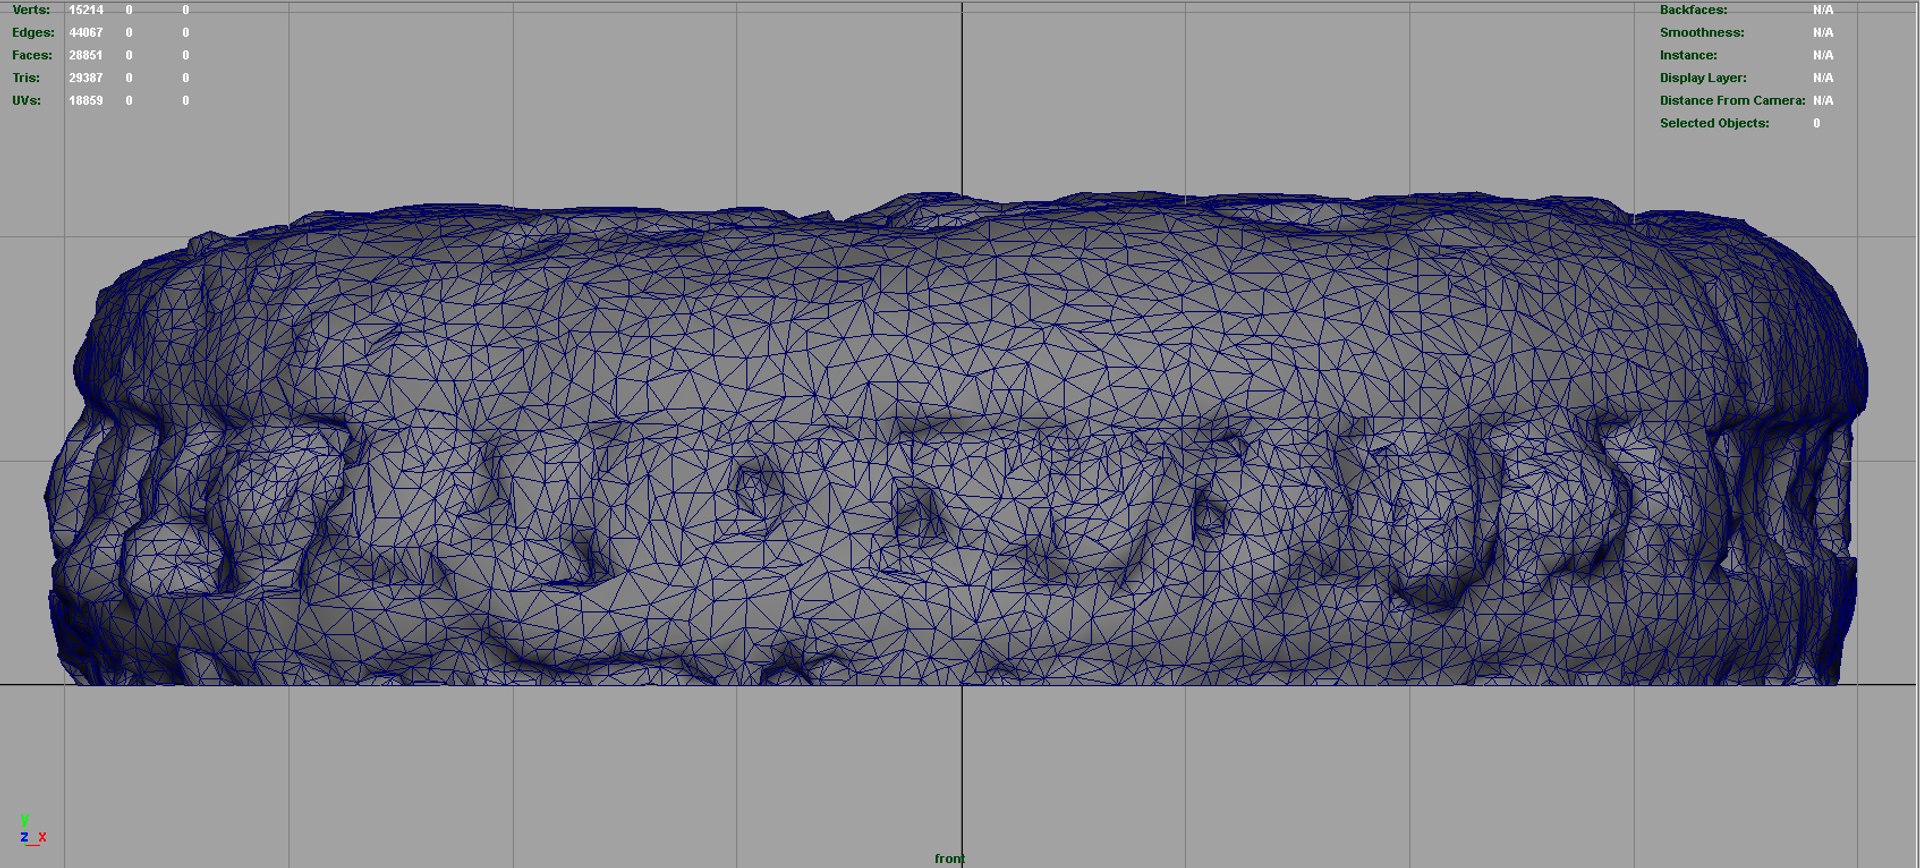The height and width of the screenshot is (868, 1920).
Task: Click the "Edges:" heads-up label
Action: point(33,32)
